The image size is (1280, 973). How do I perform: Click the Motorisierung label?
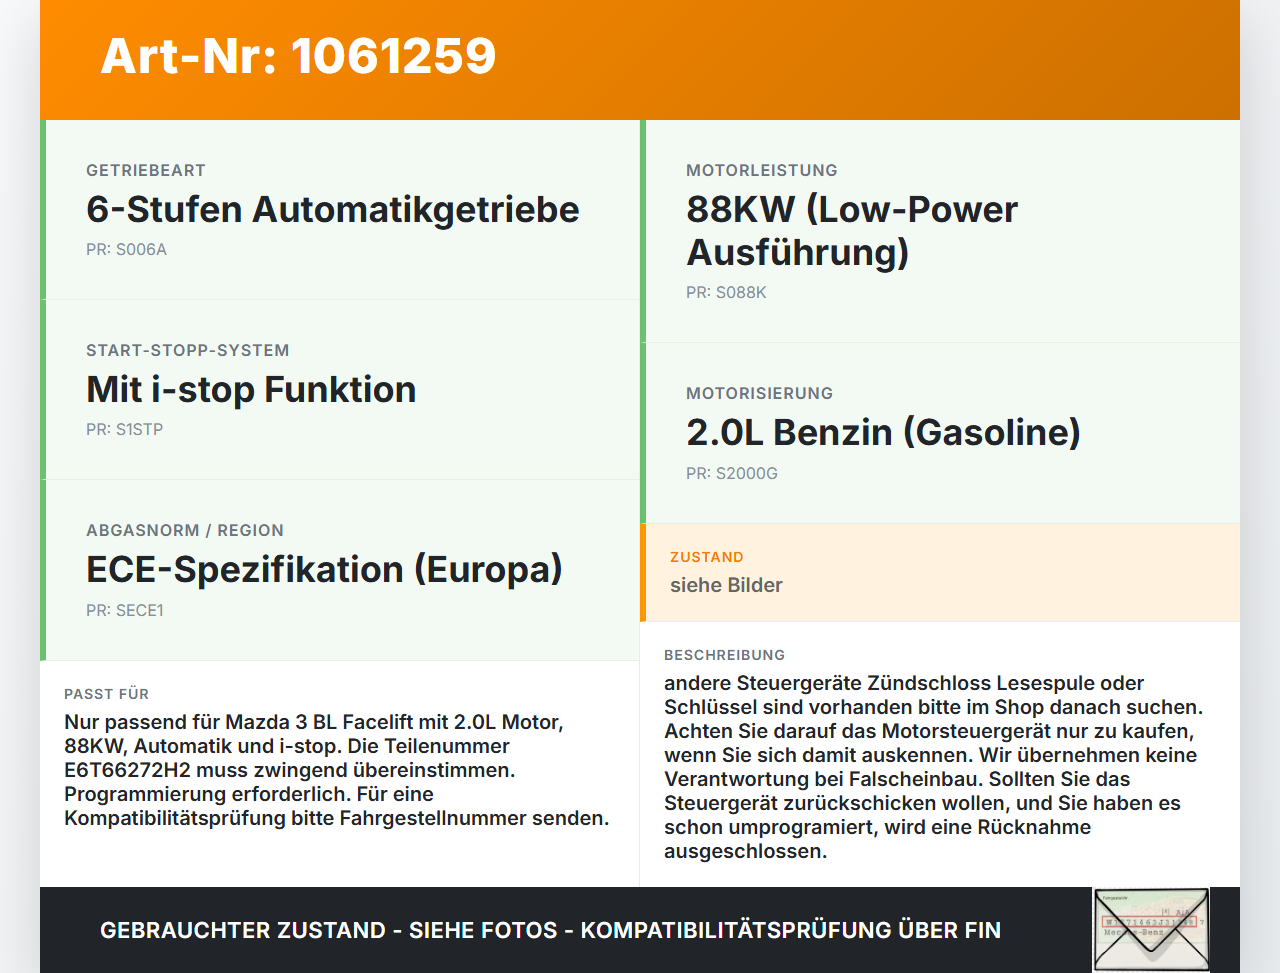pos(759,394)
